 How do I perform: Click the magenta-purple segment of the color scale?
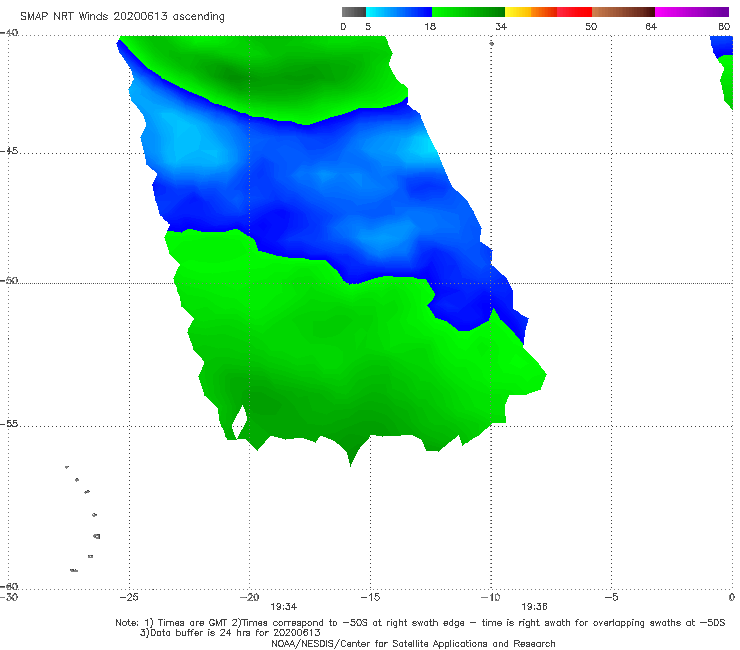coord(692,12)
